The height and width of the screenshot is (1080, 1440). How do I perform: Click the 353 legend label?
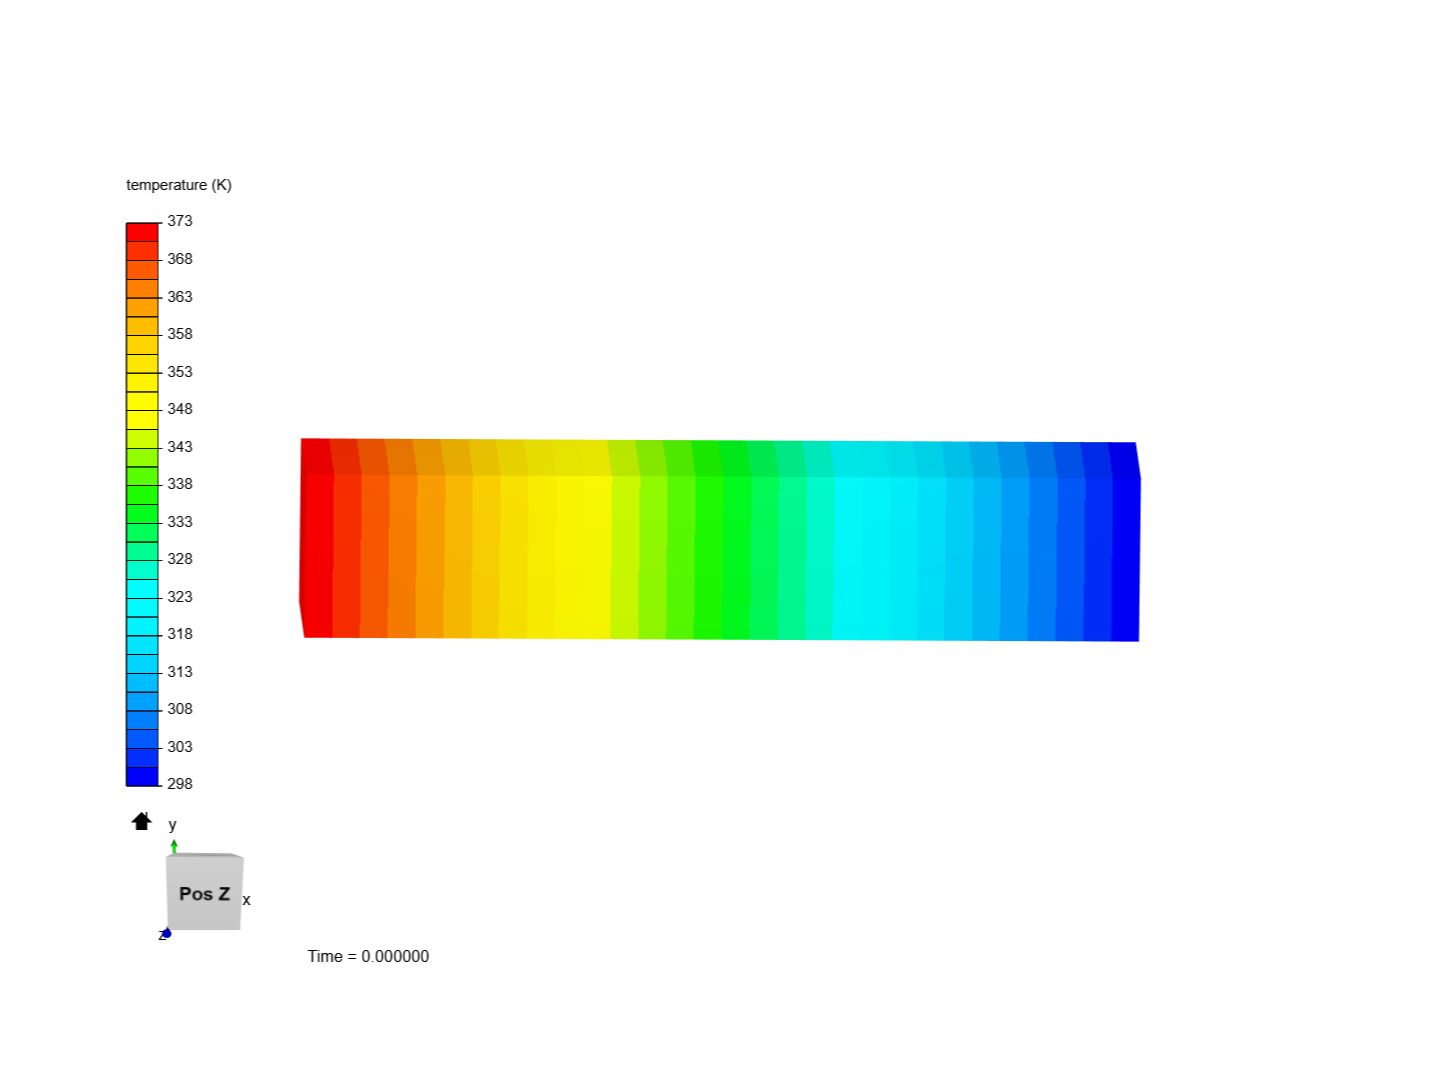(x=180, y=372)
